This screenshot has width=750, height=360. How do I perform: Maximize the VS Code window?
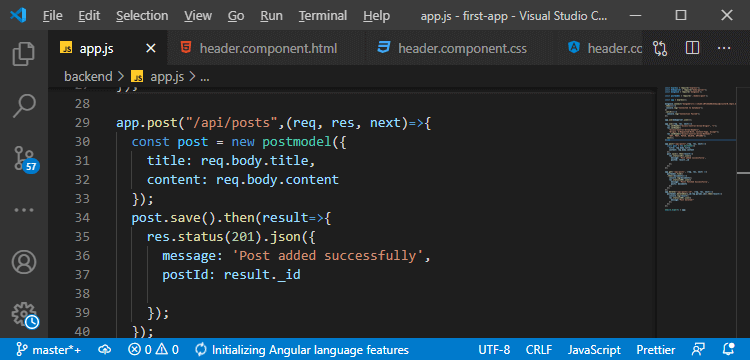coord(681,15)
